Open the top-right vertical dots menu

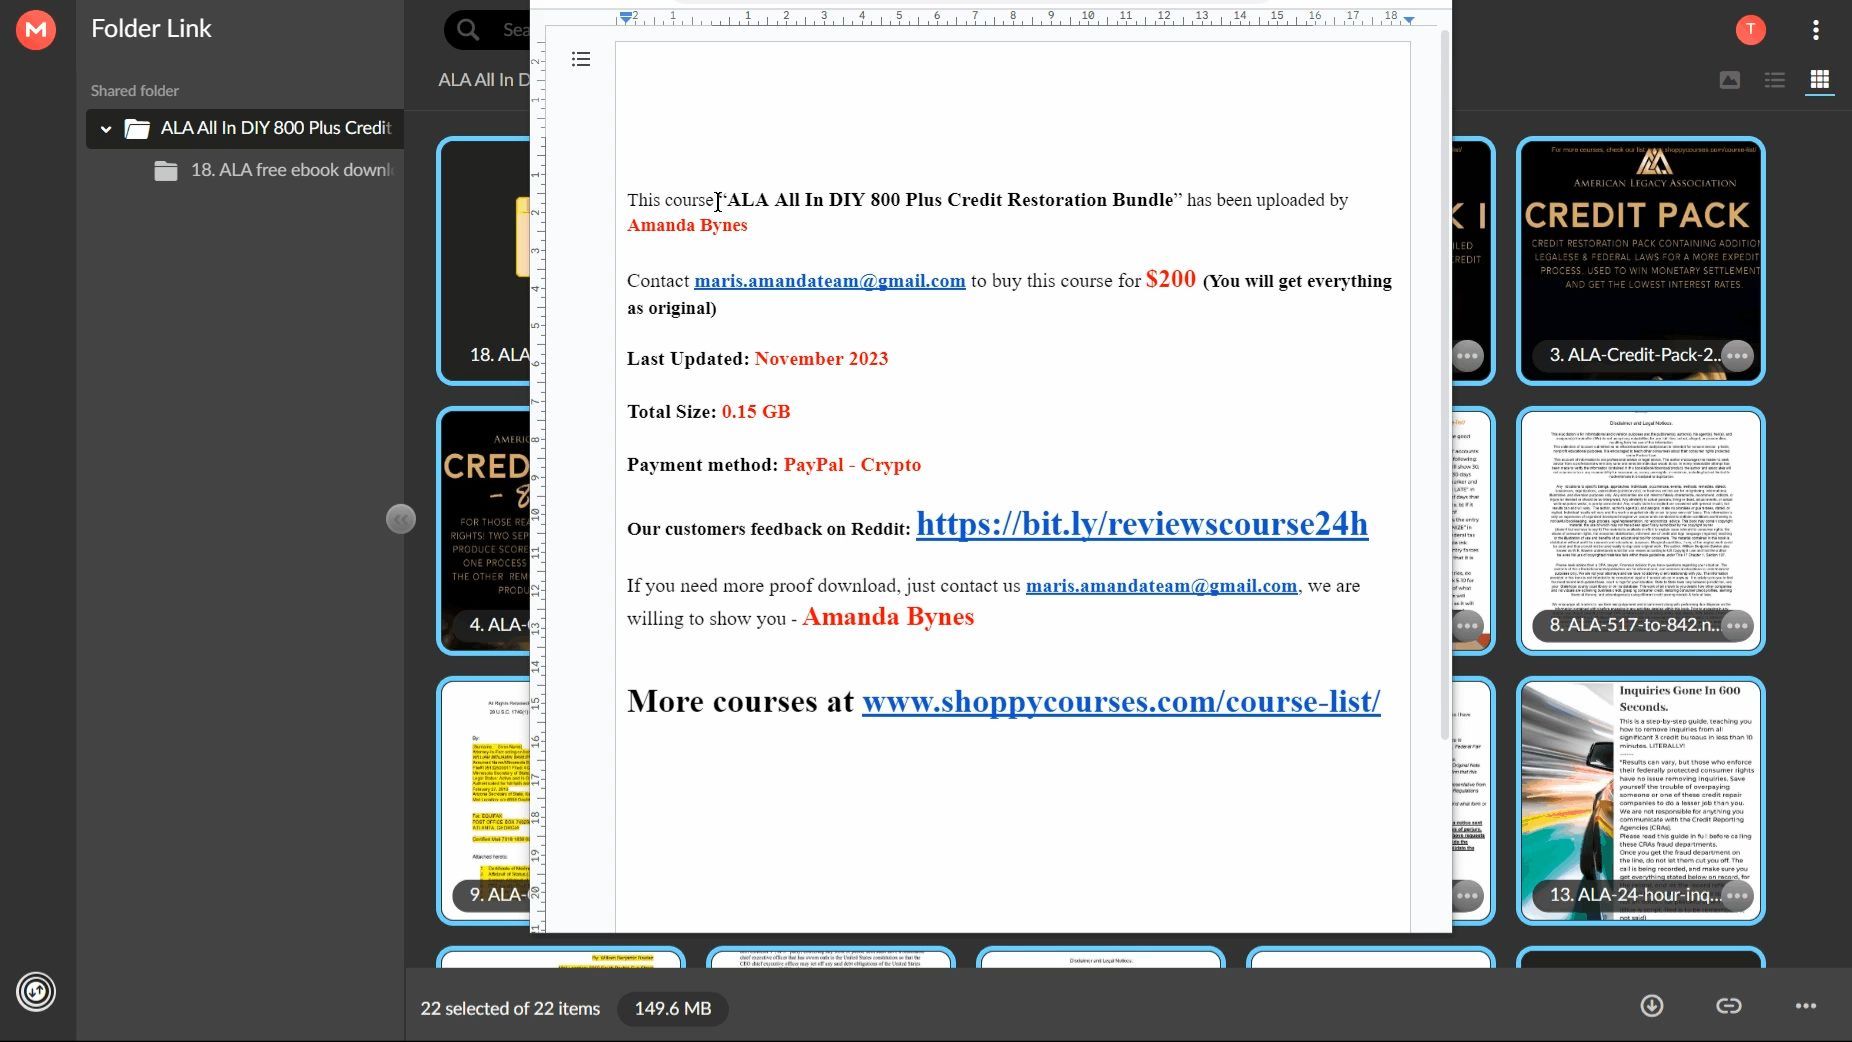tap(1816, 30)
